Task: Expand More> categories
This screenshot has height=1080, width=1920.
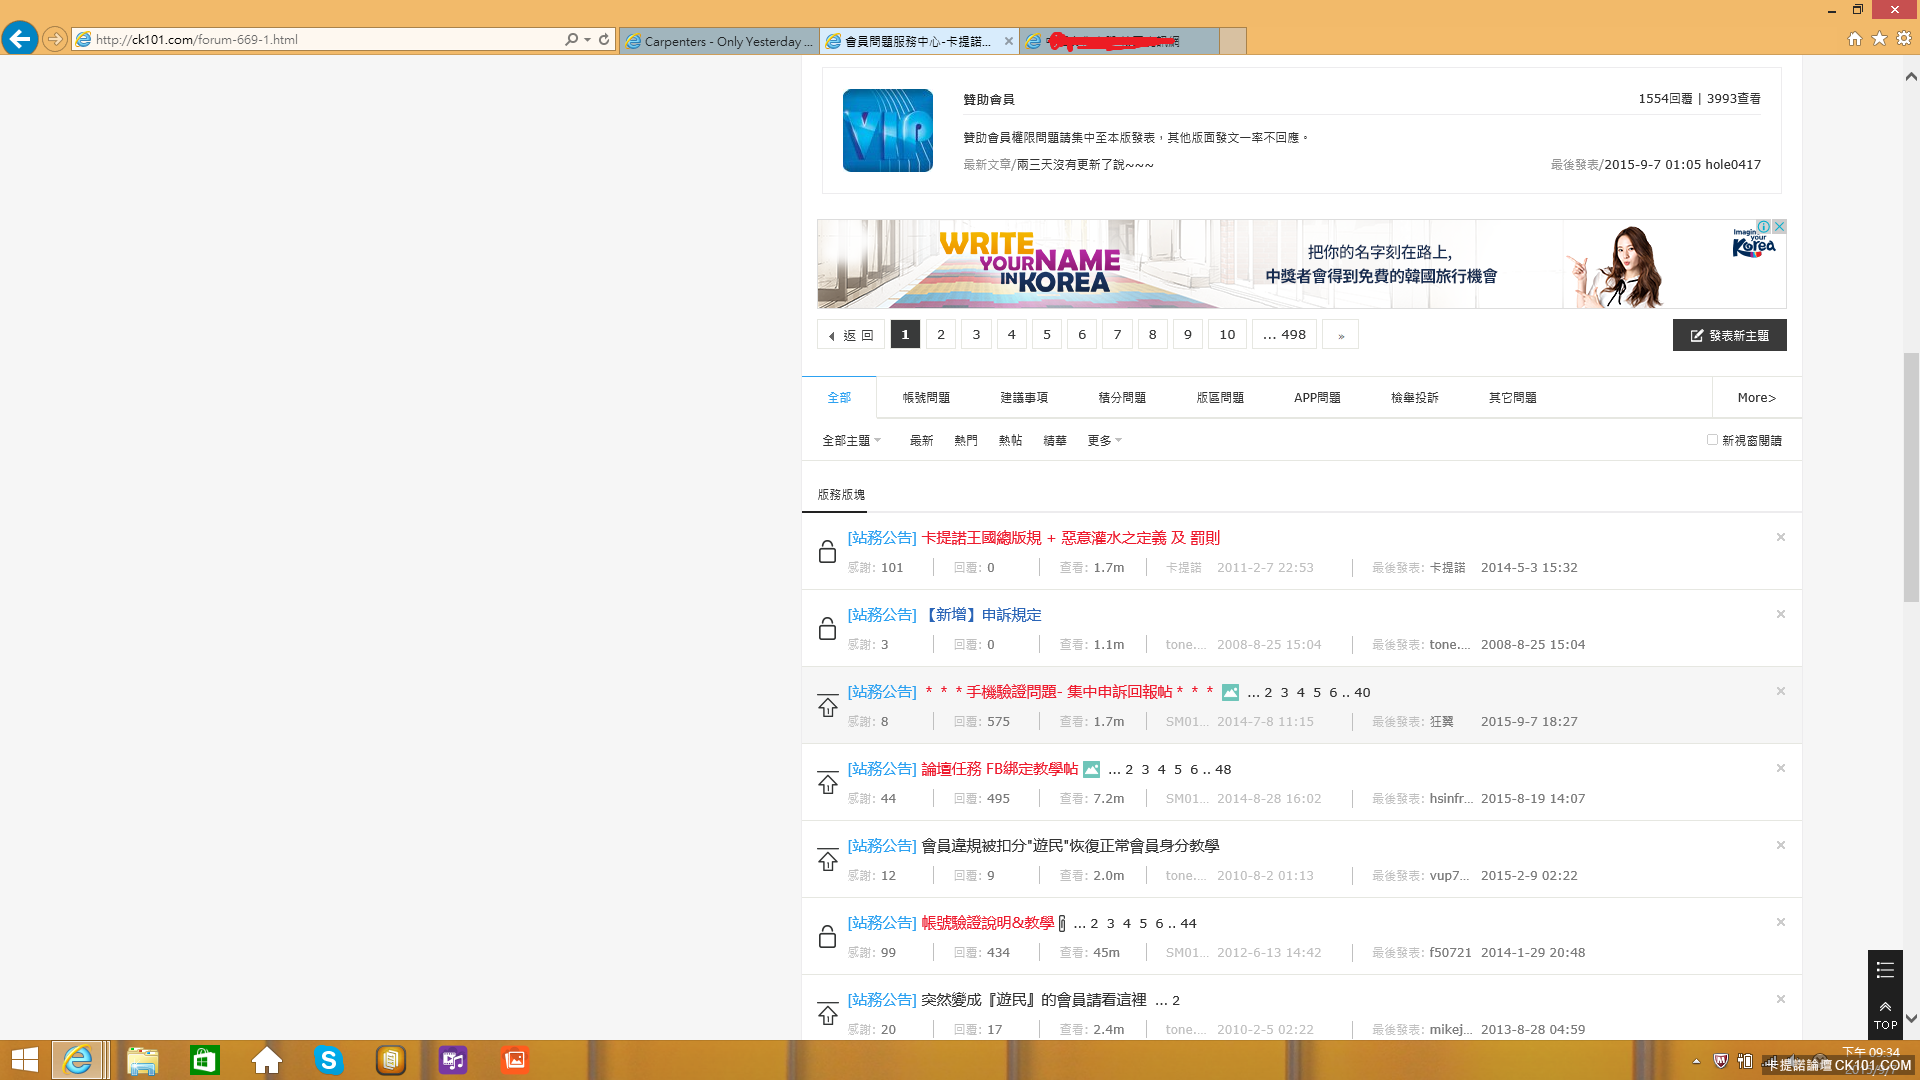Action: point(1756,397)
